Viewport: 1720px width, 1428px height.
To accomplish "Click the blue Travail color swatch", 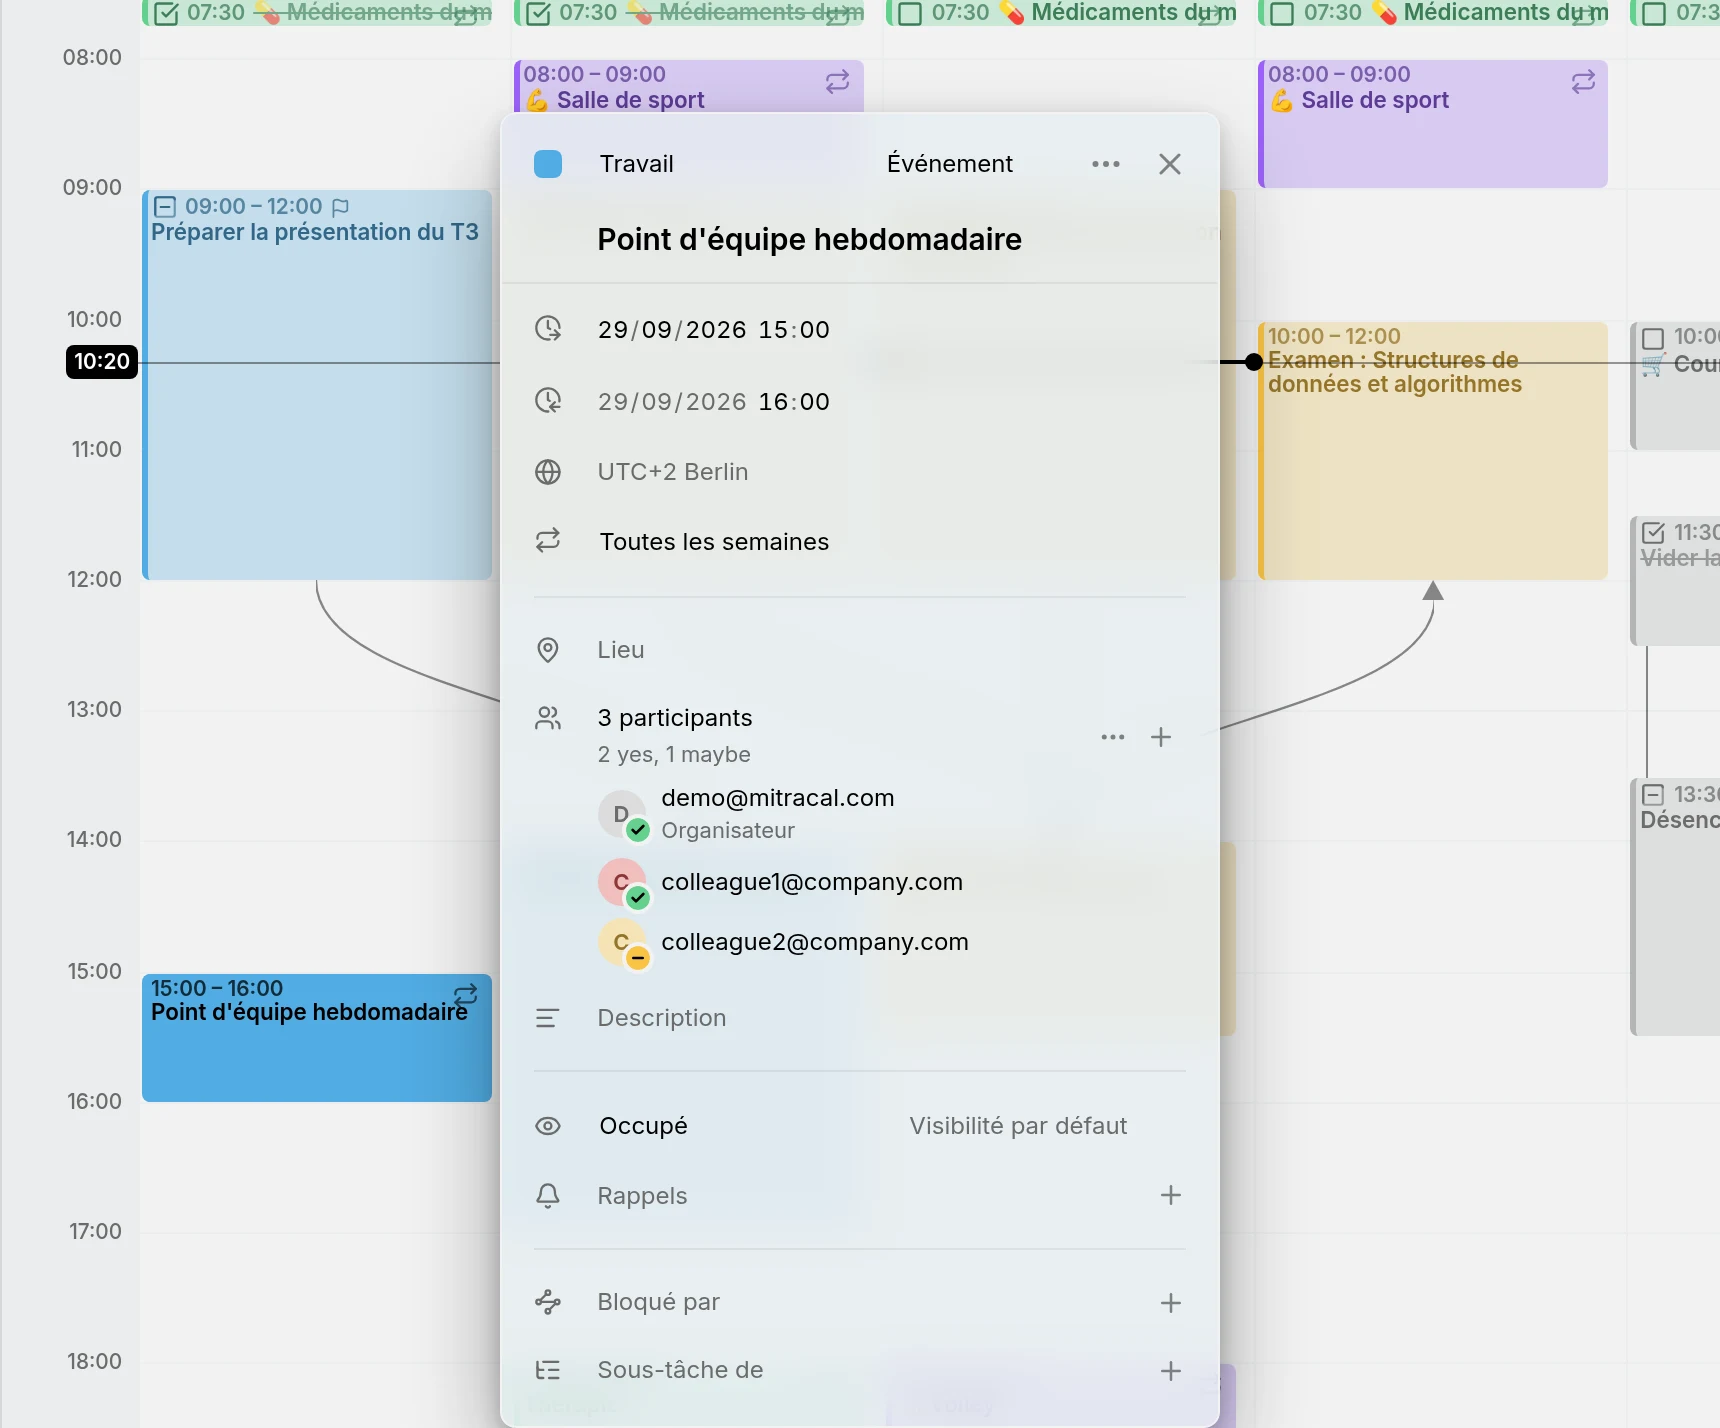I will [x=548, y=164].
